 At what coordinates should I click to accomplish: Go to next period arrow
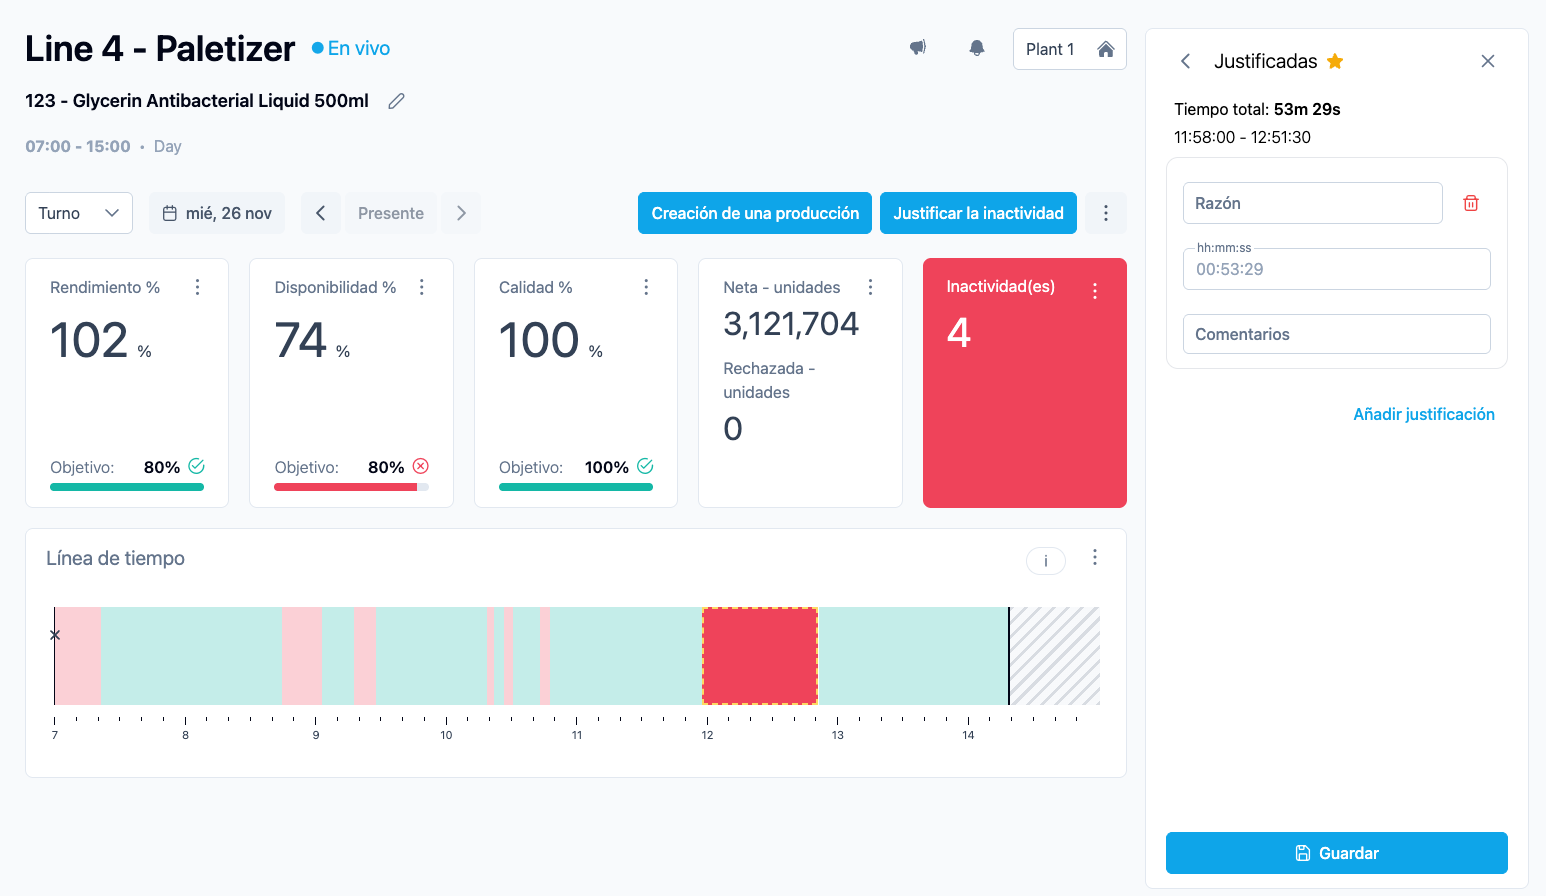(x=461, y=213)
